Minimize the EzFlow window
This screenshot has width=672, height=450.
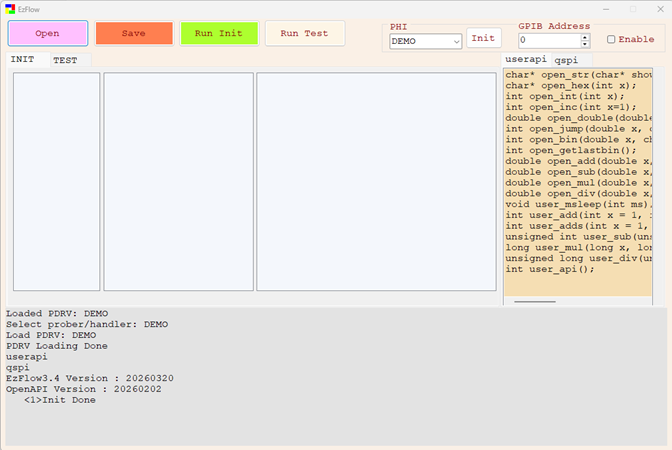tap(606, 9)
